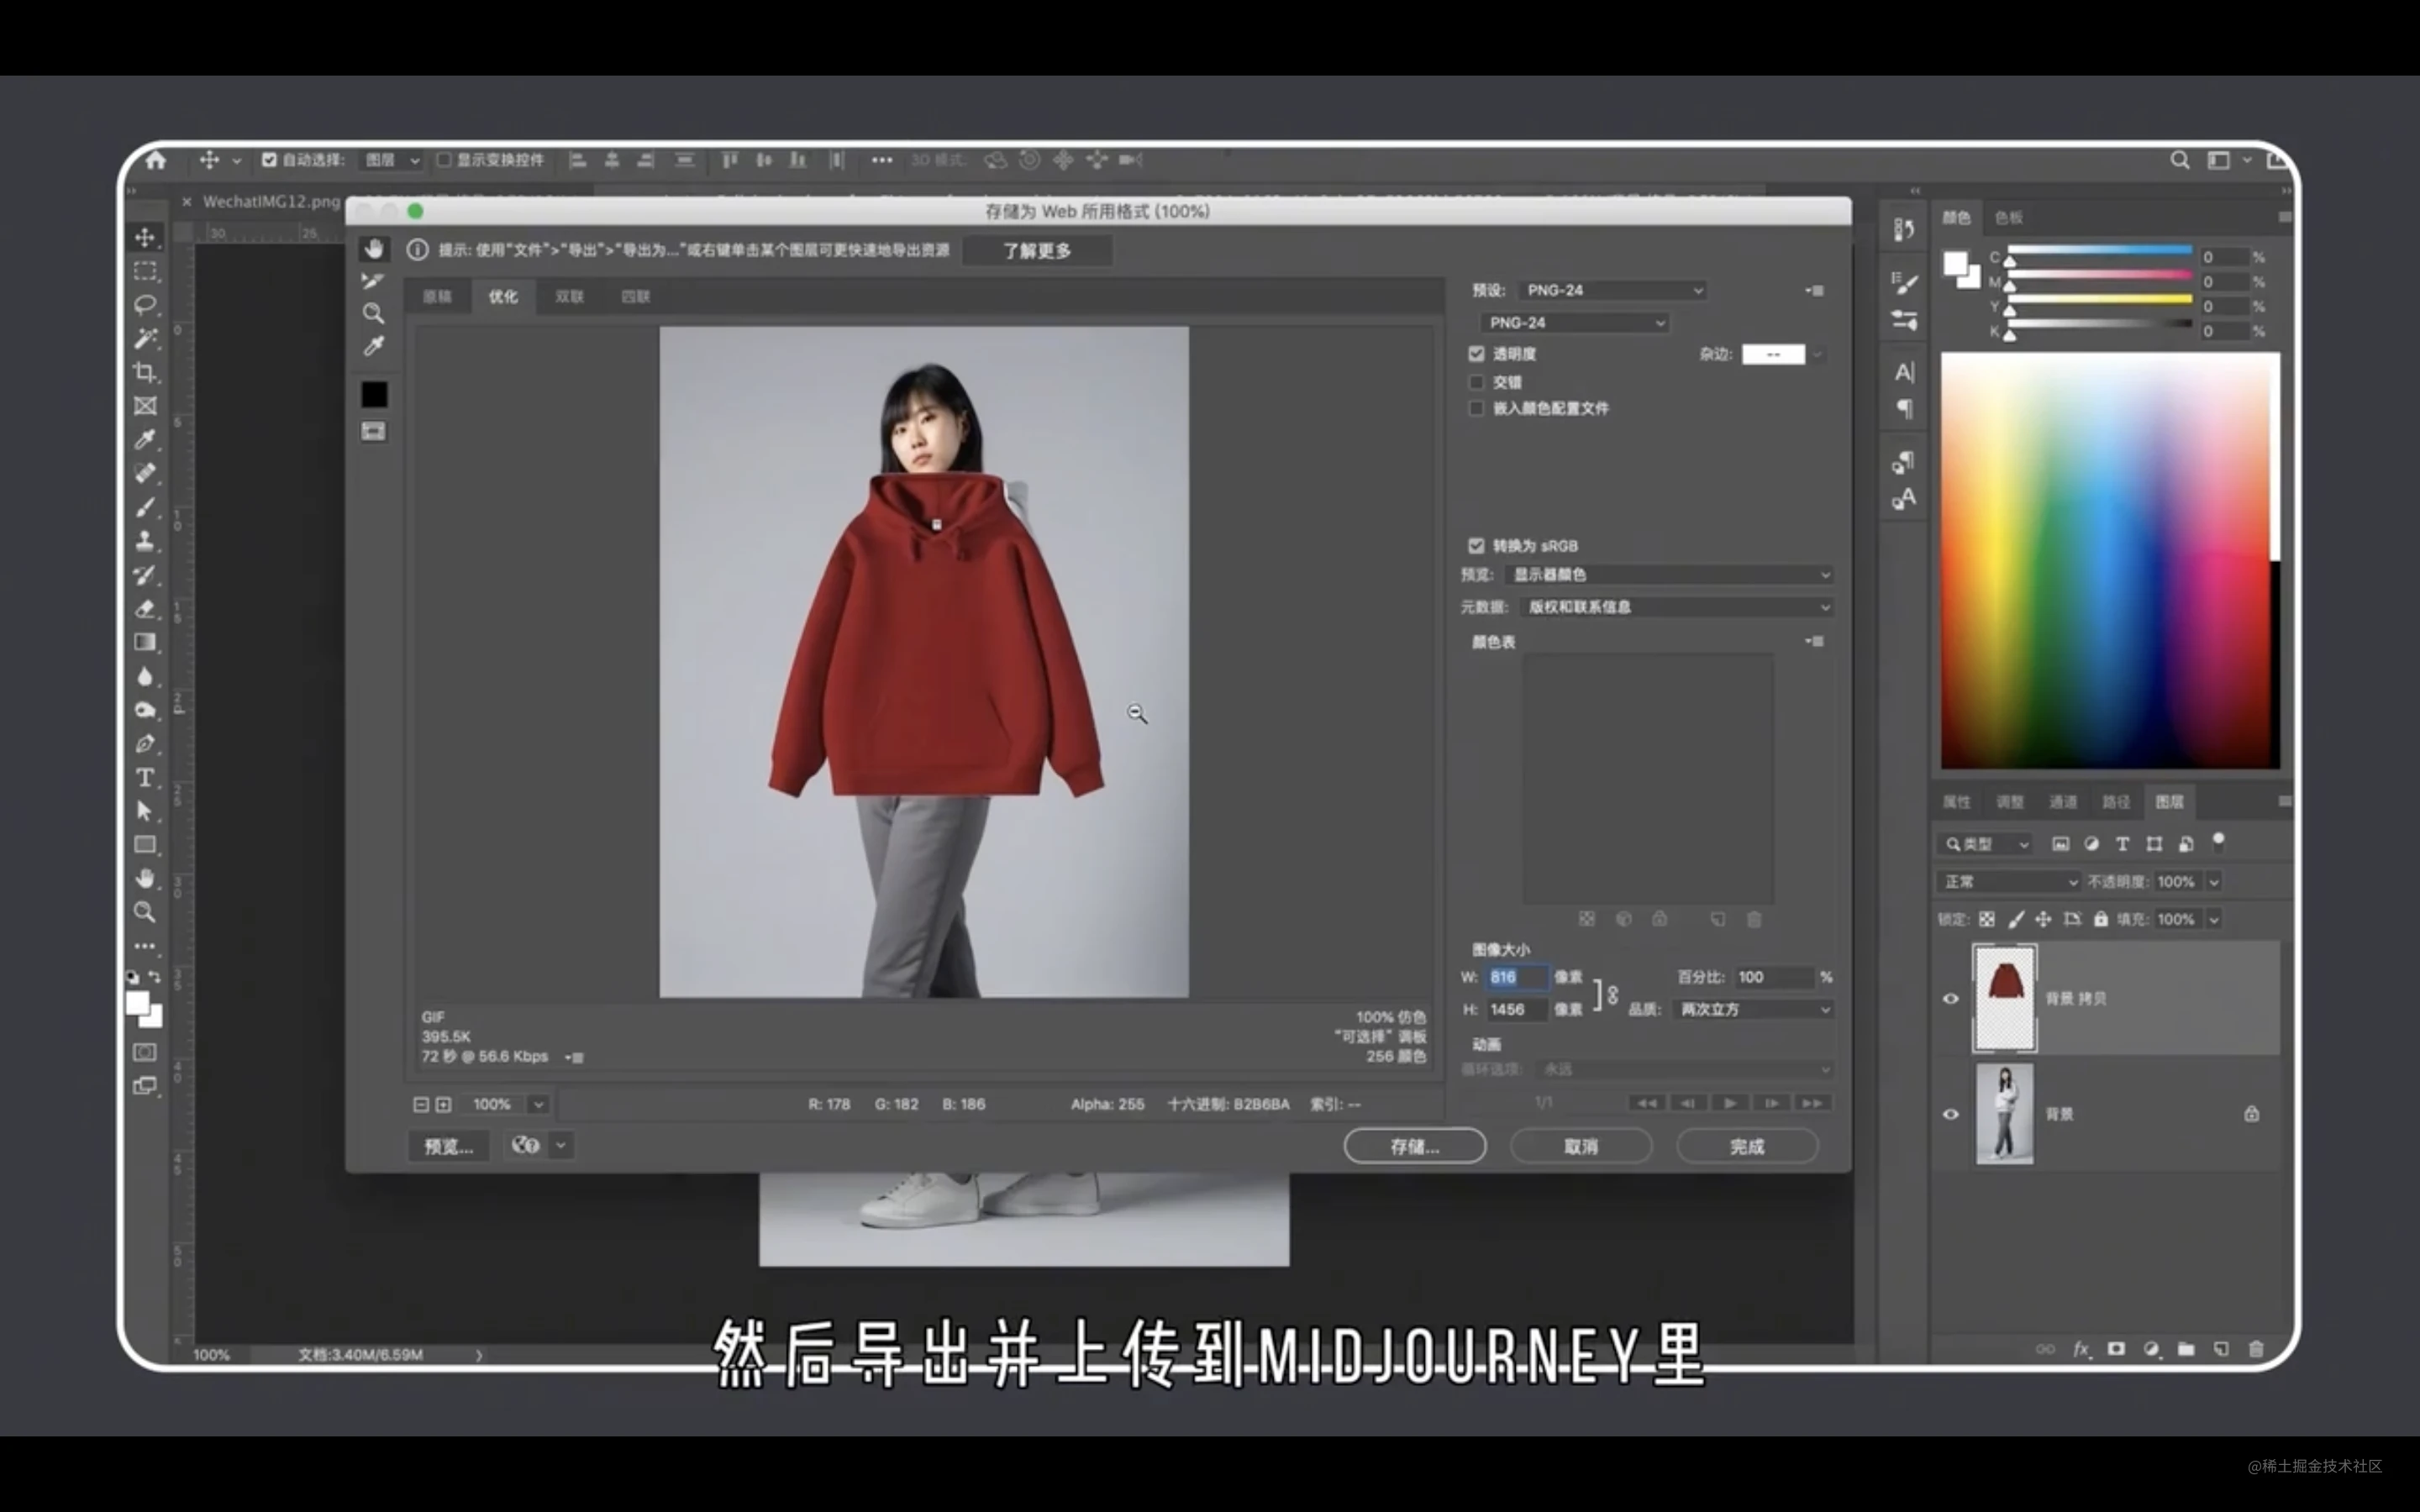Open the layer filter type dropdown

click(x=1986, y=844)
